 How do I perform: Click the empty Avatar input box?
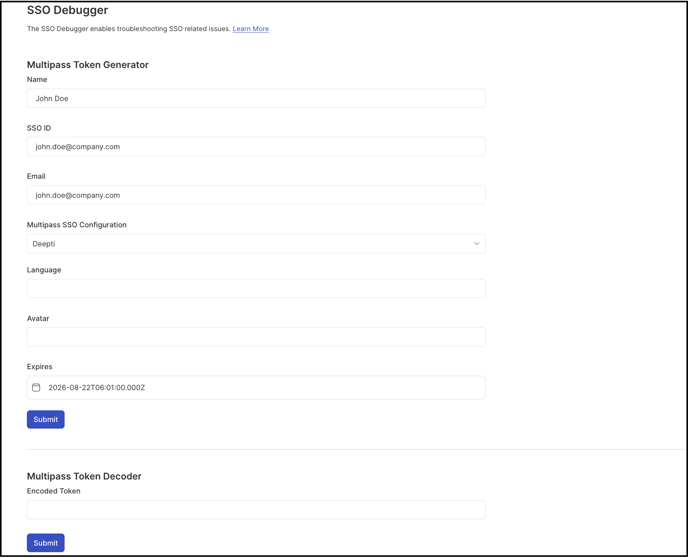(256, 337)
